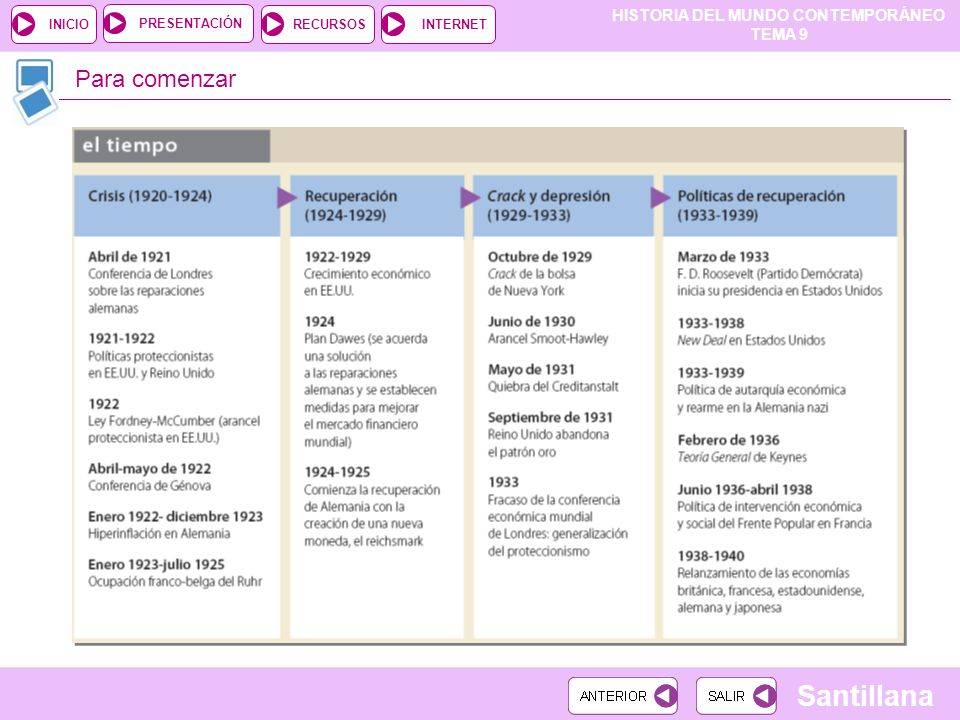Click 'Ocupación franco-belga del Ruhr' text
The width and height of the screenshot is (960, 720).
tap(175, 582)
